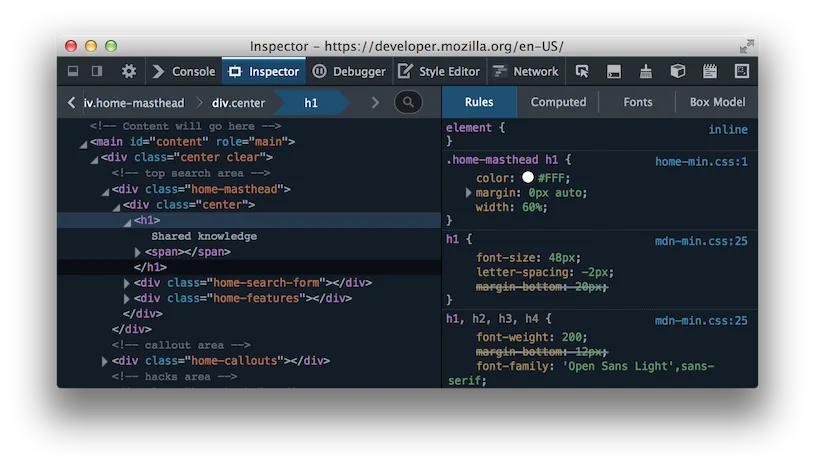Collapse the div class="home-masthead" node
The height and width of the screenshot is (467, 815).
pos(105,191)
